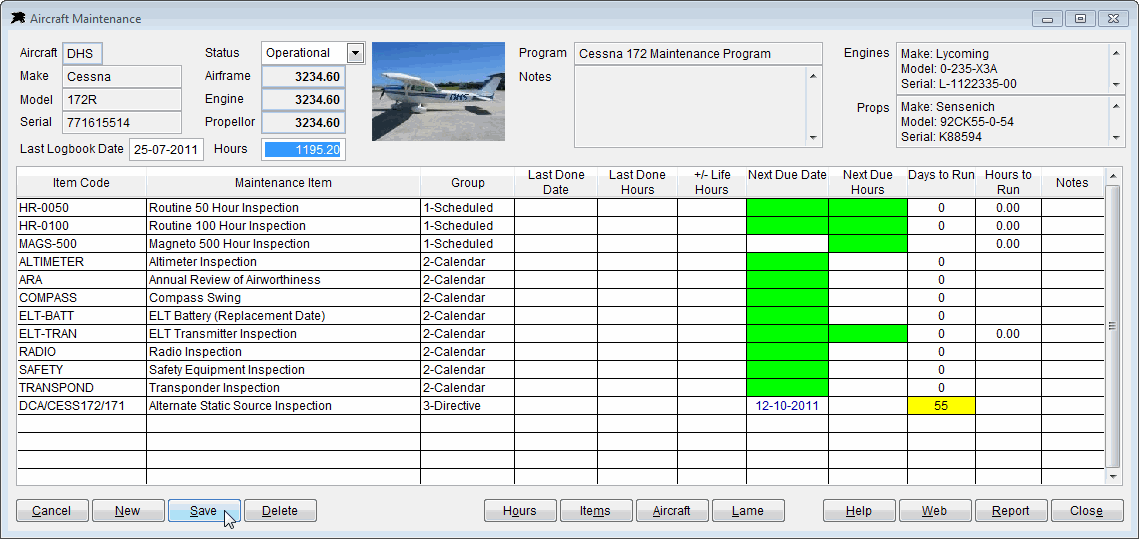Click the table scrollbar up arrow
The width and height of the screenshot is (1139, 539).
(x=1111, y=177)
